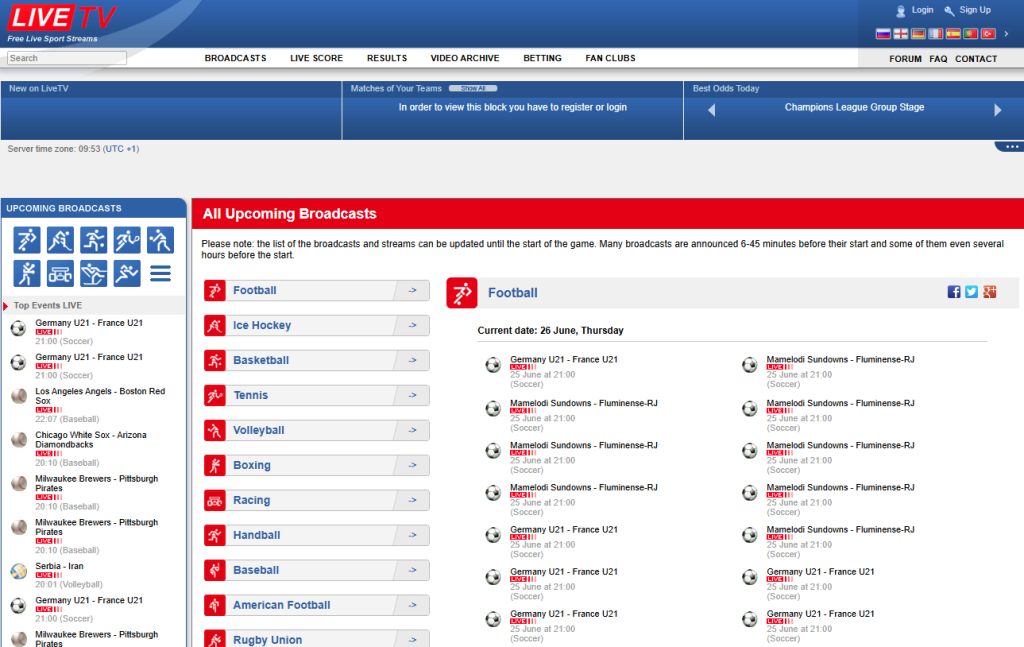Viewport: 1024px width, 647px height.
Task: Show previous Best Odds item
Action: tap(712, 110)
